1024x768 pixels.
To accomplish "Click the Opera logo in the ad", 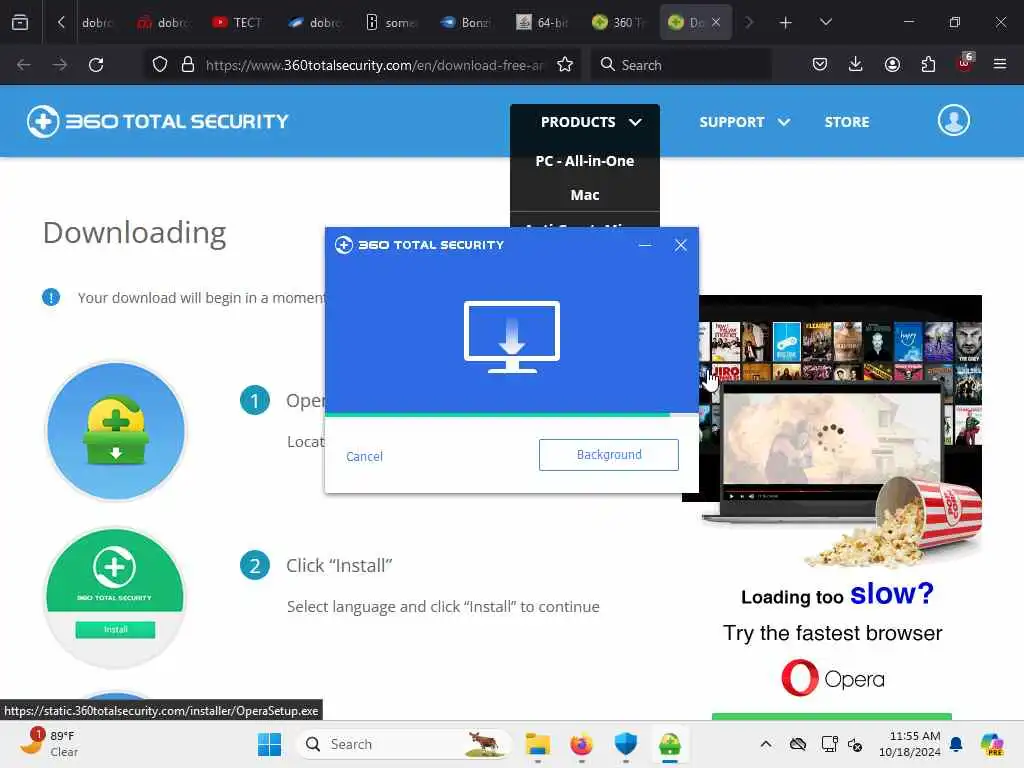I will [x=833, y=678].
